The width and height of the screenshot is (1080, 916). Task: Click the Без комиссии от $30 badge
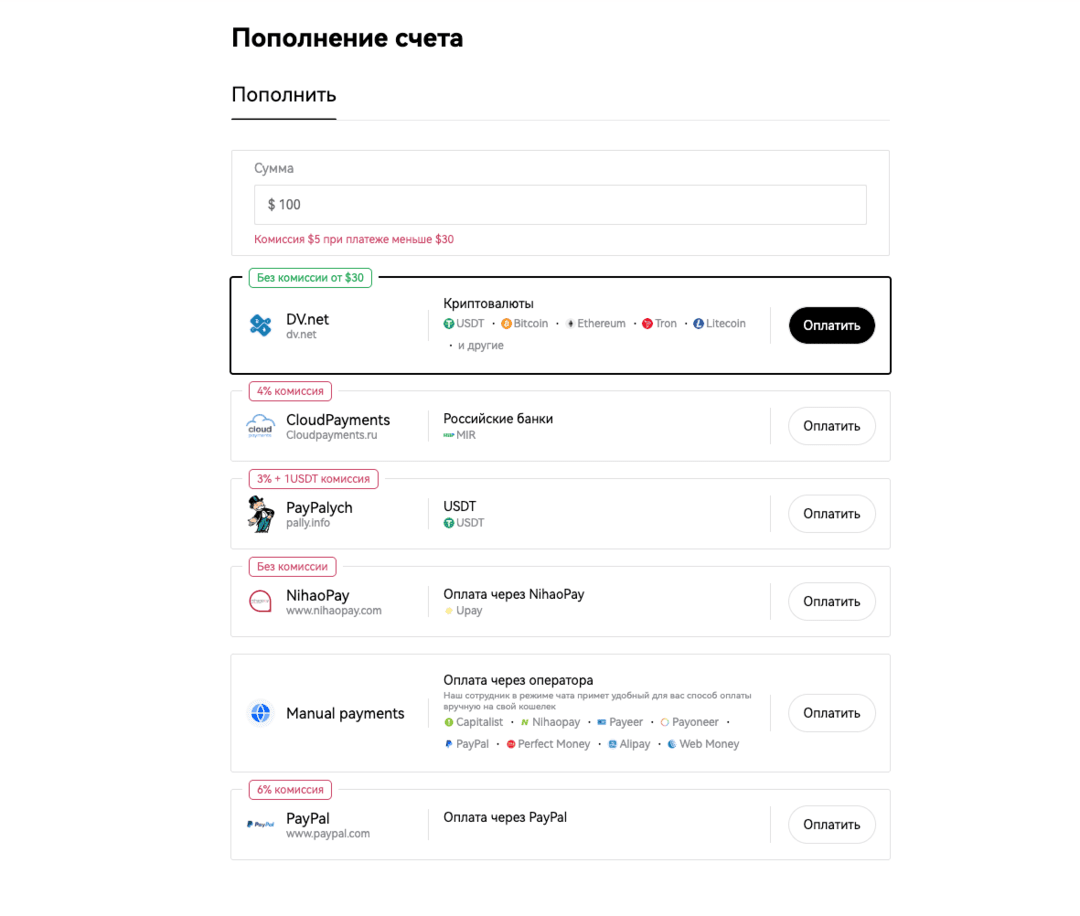pos(310,278)
